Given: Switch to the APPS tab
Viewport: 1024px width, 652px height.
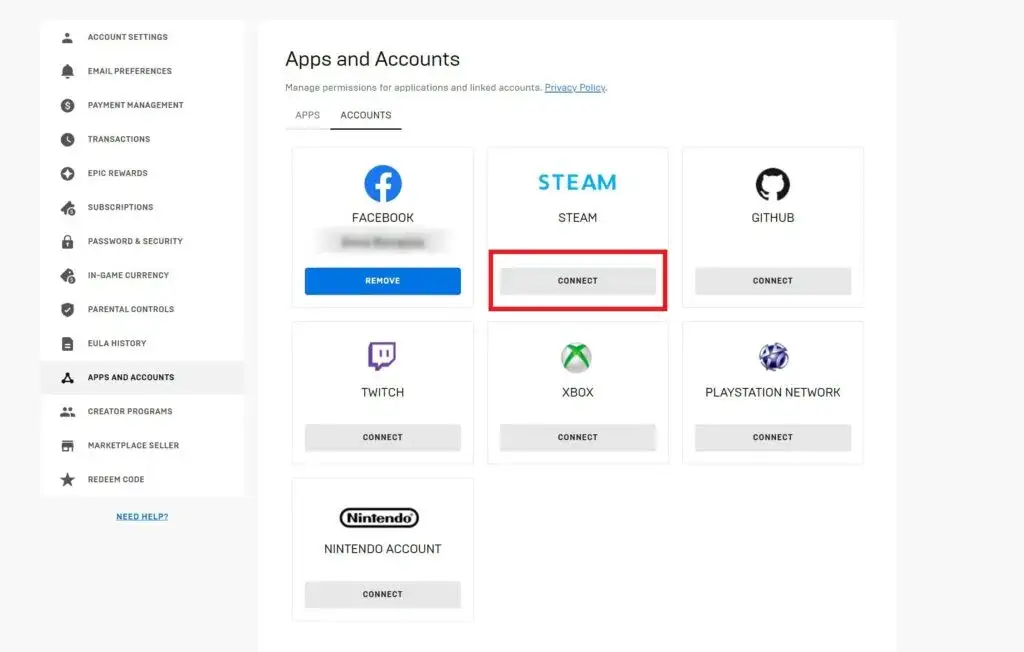Looking at the screenshot, I should 307,115.
